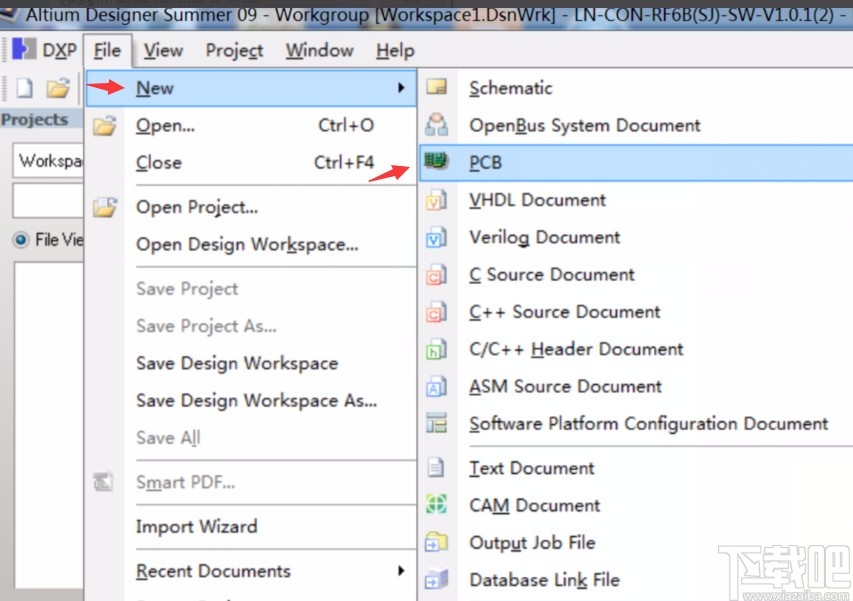Create a new C/C++ Header Document
This screenshot has height=601, width=853.
(x=636, y=349)
